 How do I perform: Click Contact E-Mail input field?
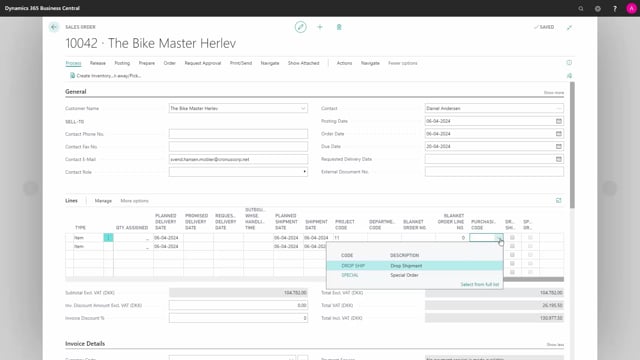[x=238, y=159]
